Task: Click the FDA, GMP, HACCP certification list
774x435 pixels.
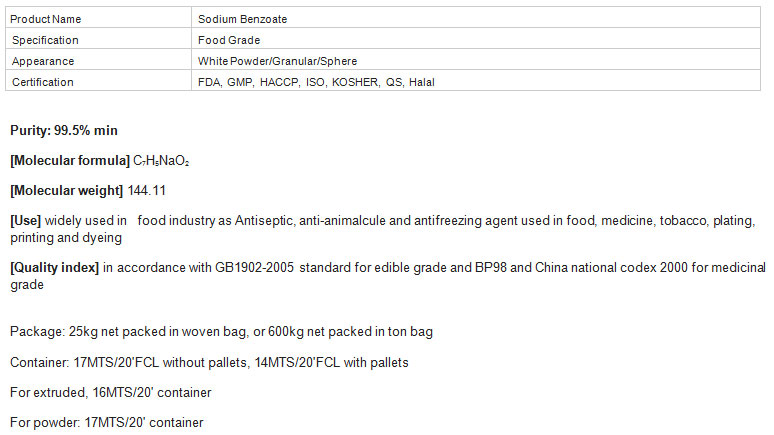Action: pyautogui.click(x=316, y=82)
